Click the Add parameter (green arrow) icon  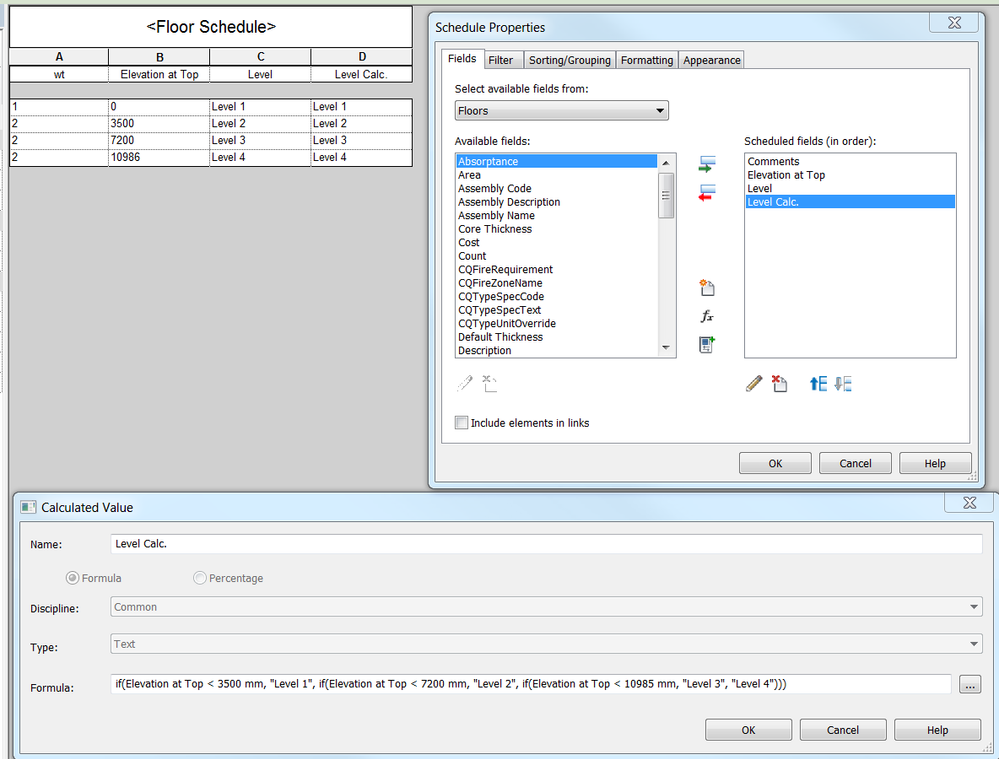[x=707, y=164]
